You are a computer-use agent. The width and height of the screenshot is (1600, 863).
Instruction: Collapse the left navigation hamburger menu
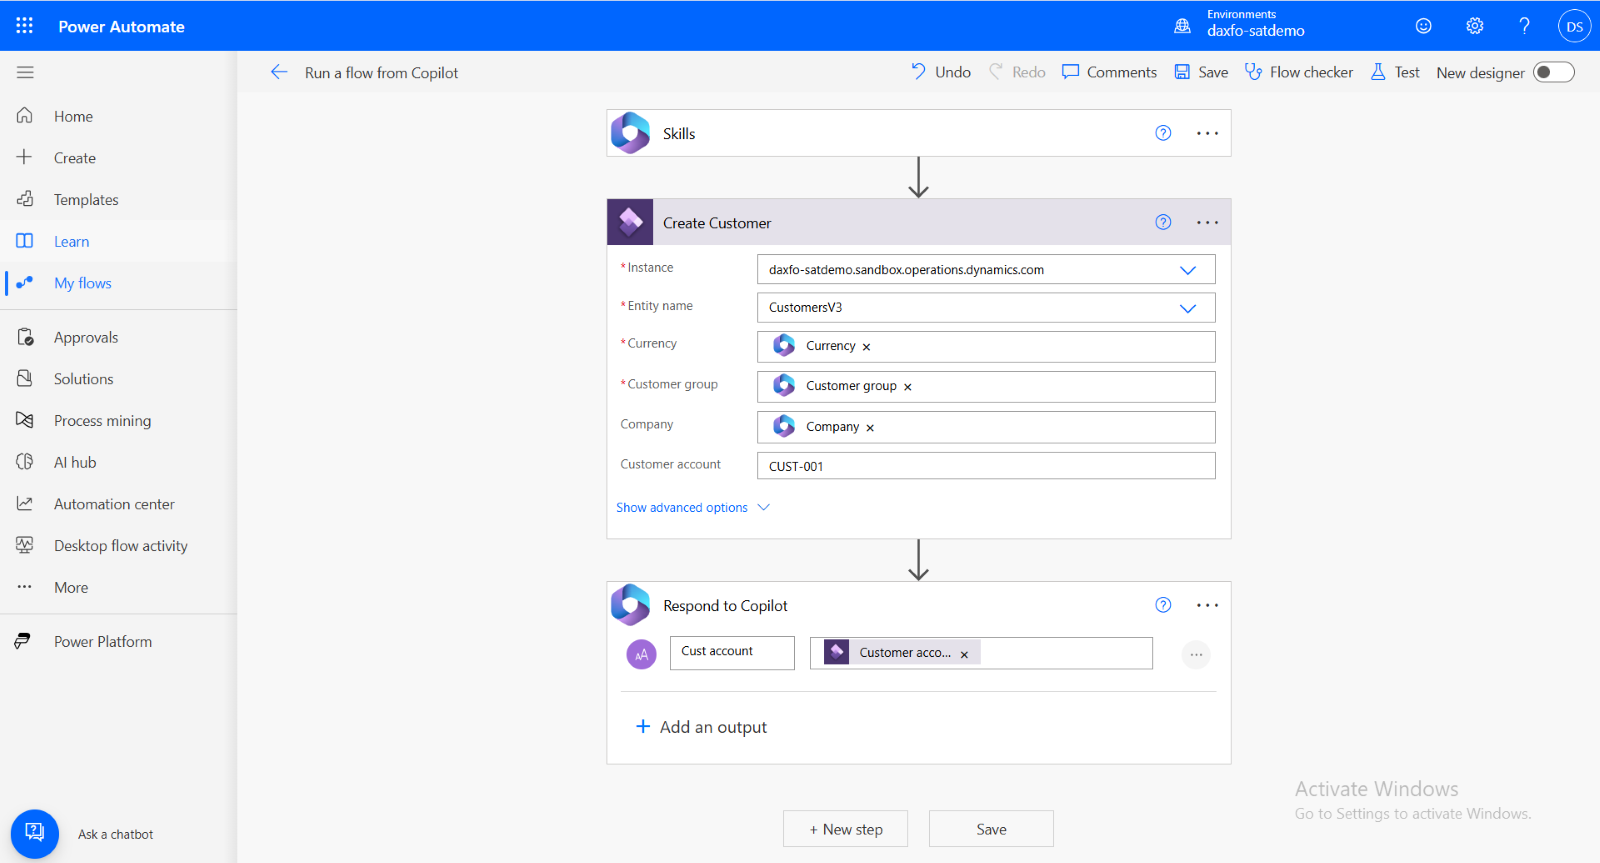click(25, 72)
